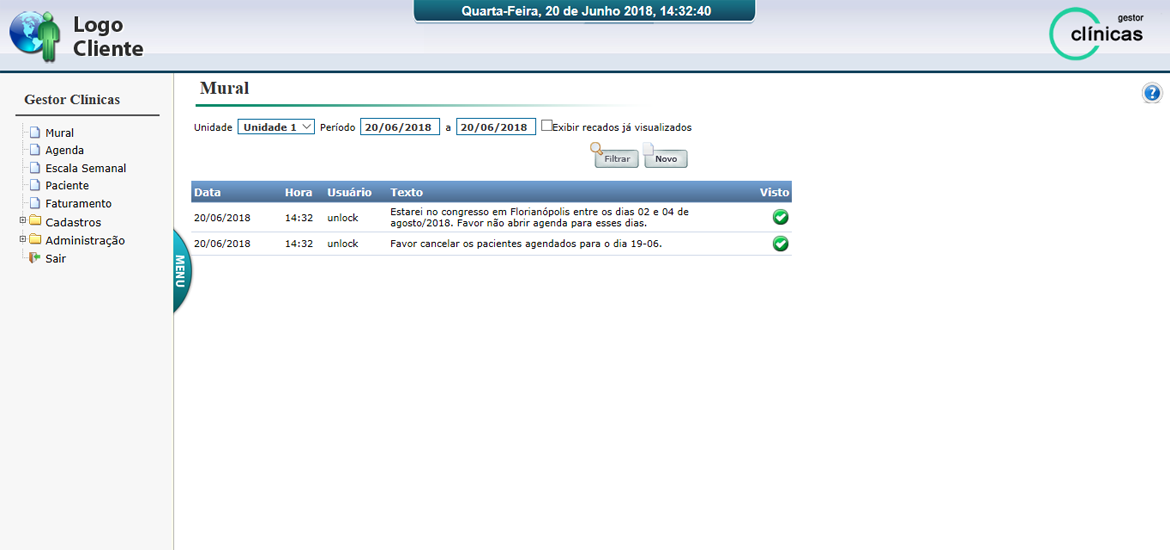Click the Visto column header
Viewport: 1170px width, 550px height.
click(x=775, y=193)
